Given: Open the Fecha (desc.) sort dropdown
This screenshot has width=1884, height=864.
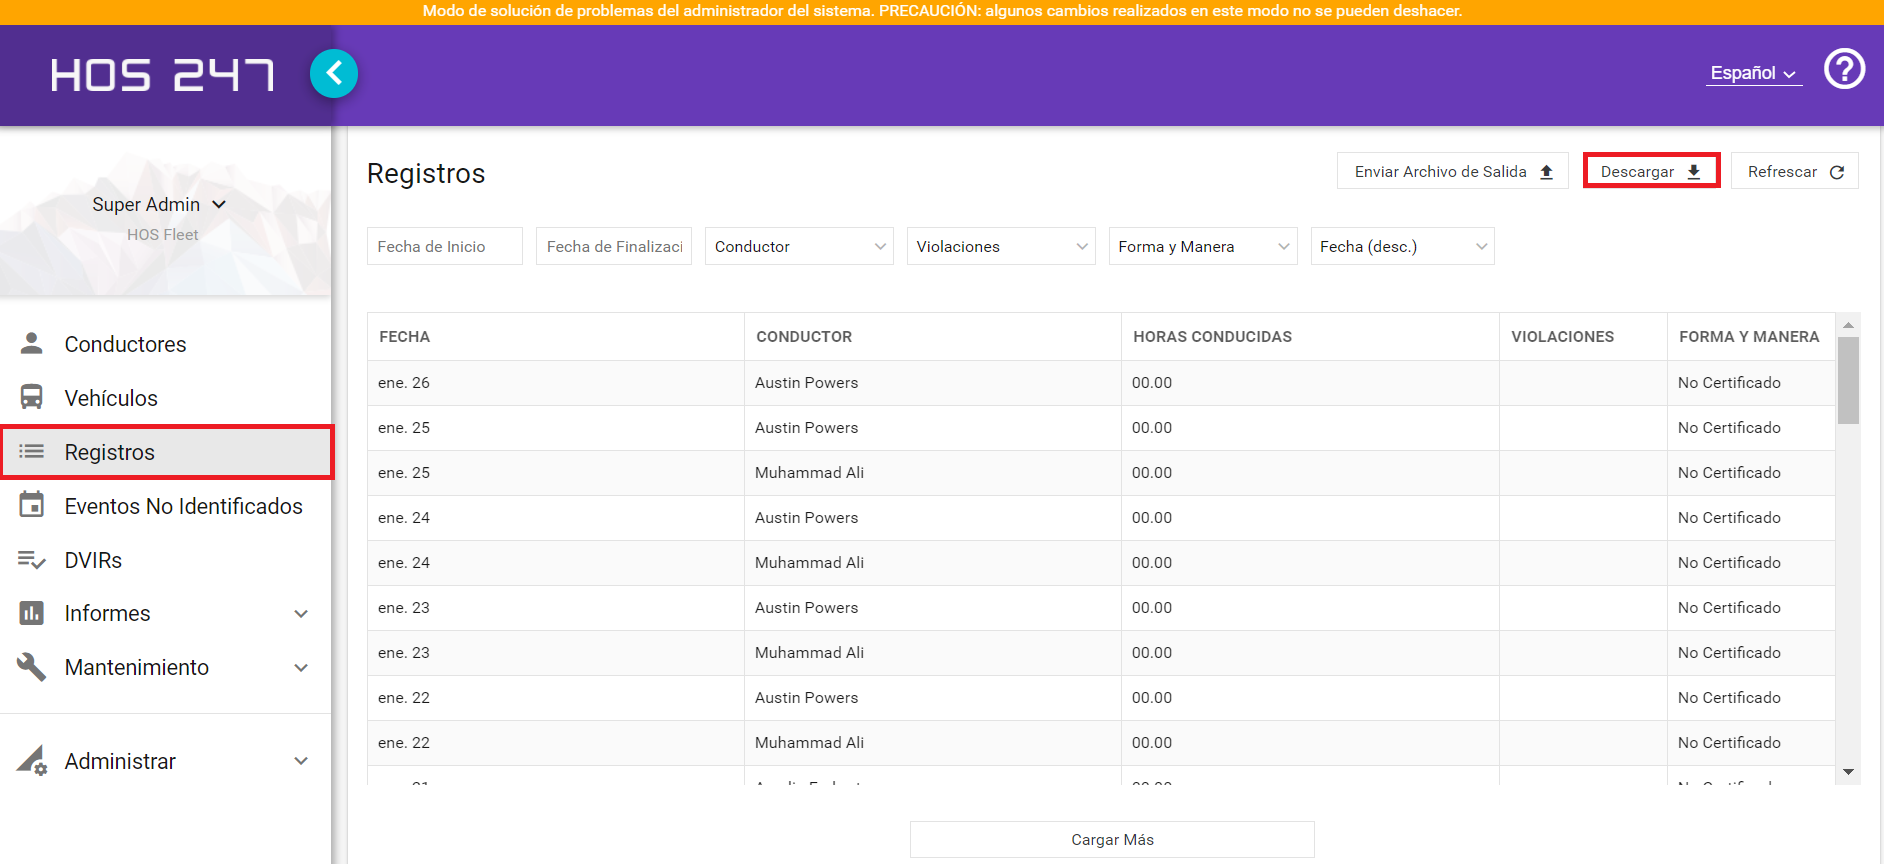Looking at the screenshot, I should (1403, 246).
